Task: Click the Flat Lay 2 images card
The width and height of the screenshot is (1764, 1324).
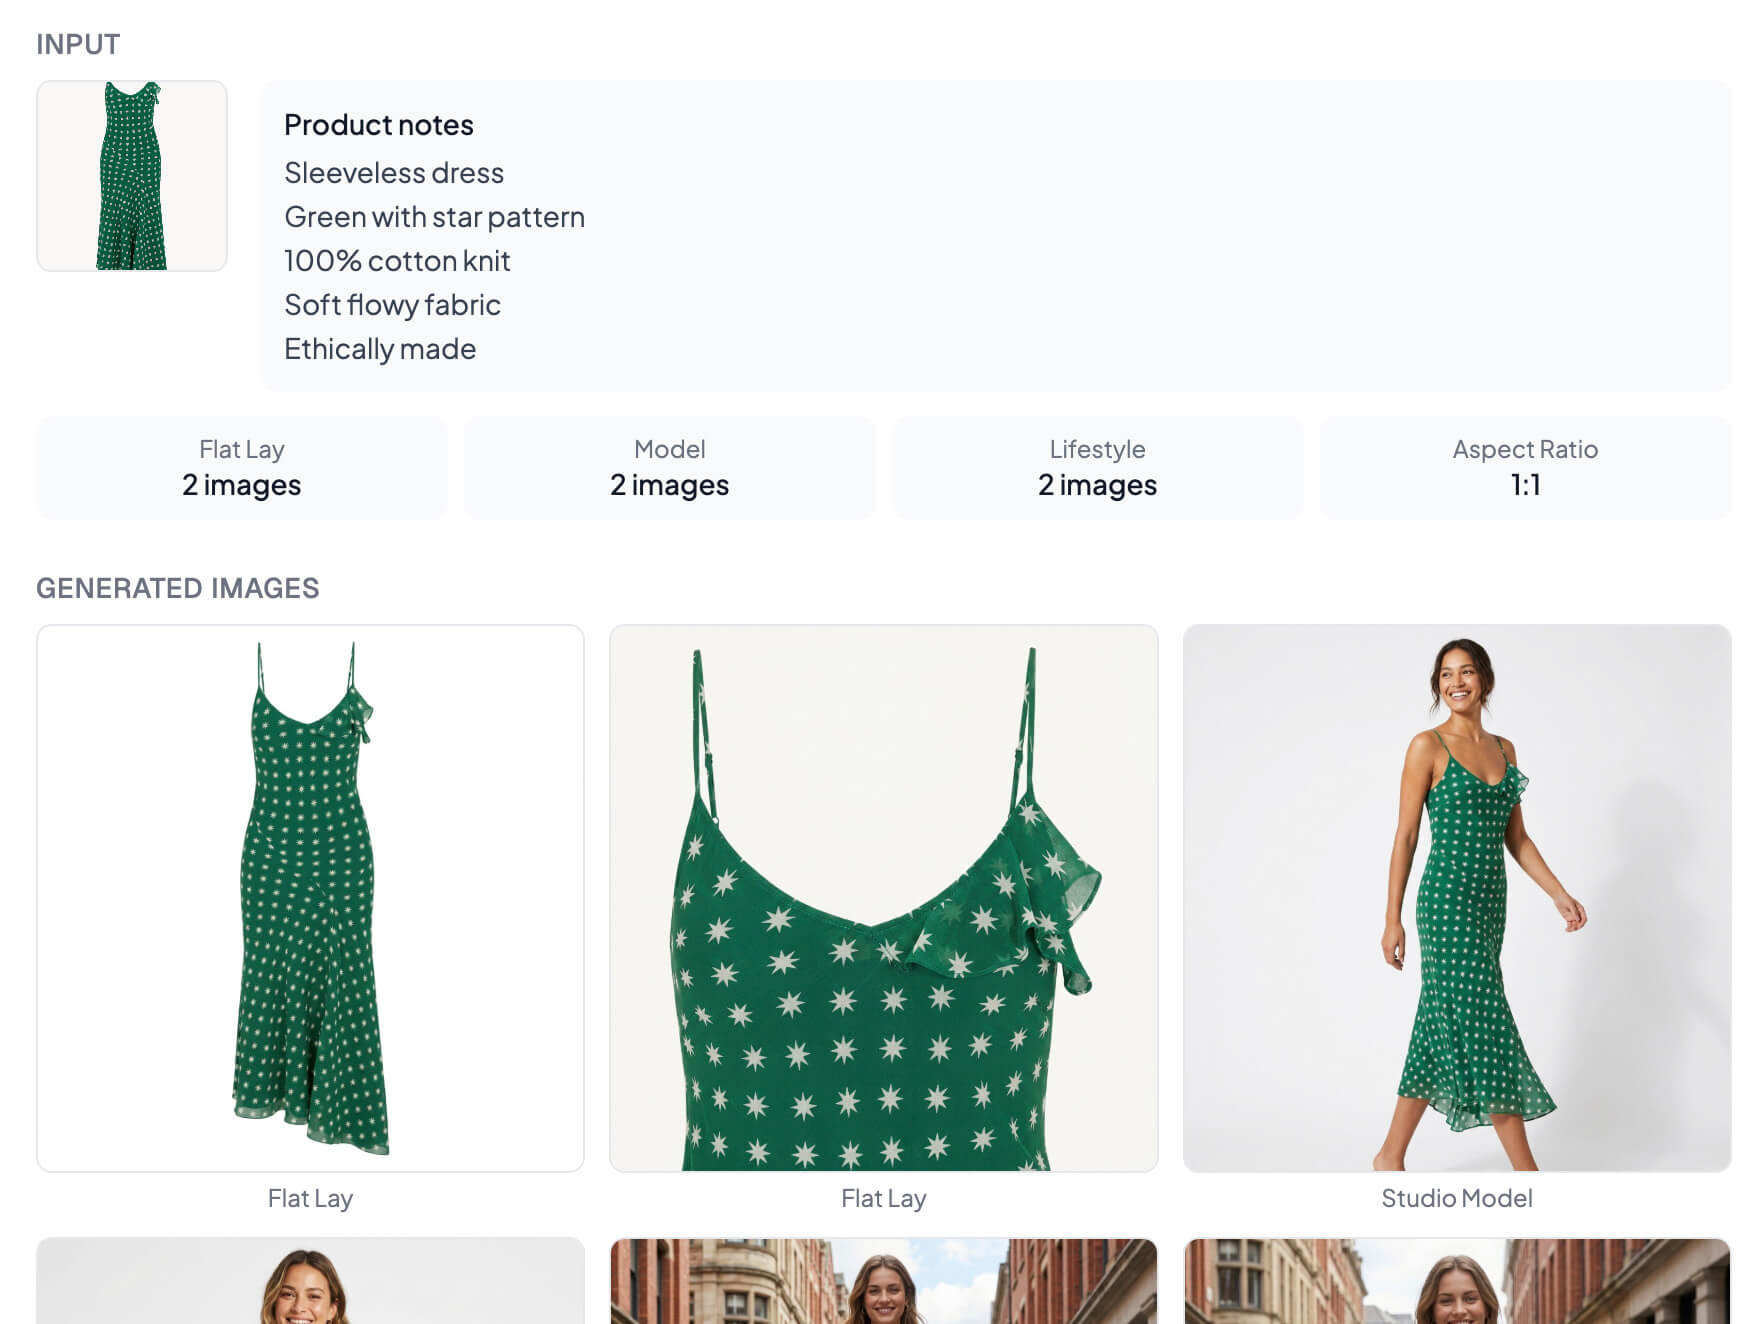Action: (x=242, y=468)
